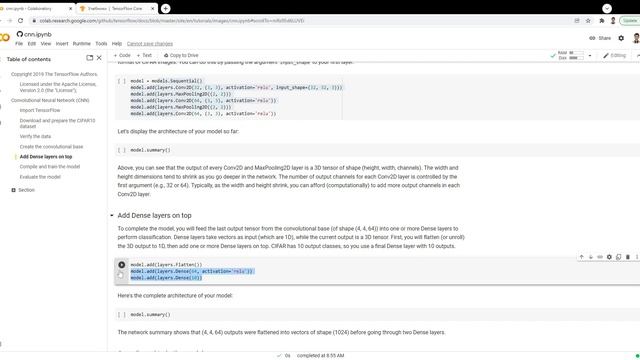
Task: Close the TensorFlow Core tab
Action: 153,9
